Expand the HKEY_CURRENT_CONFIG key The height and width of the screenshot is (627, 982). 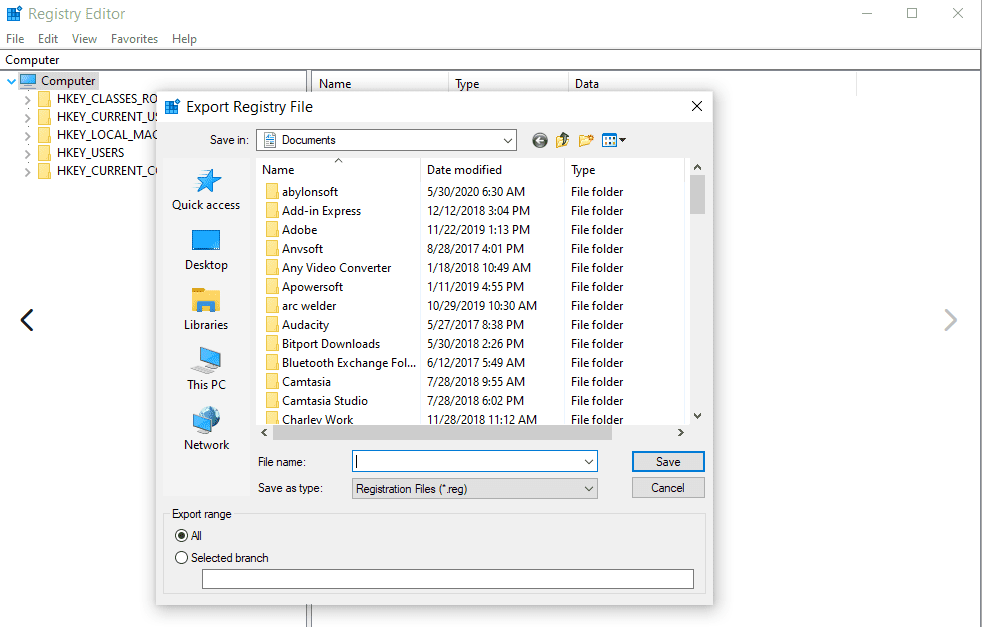coord(27,172)
